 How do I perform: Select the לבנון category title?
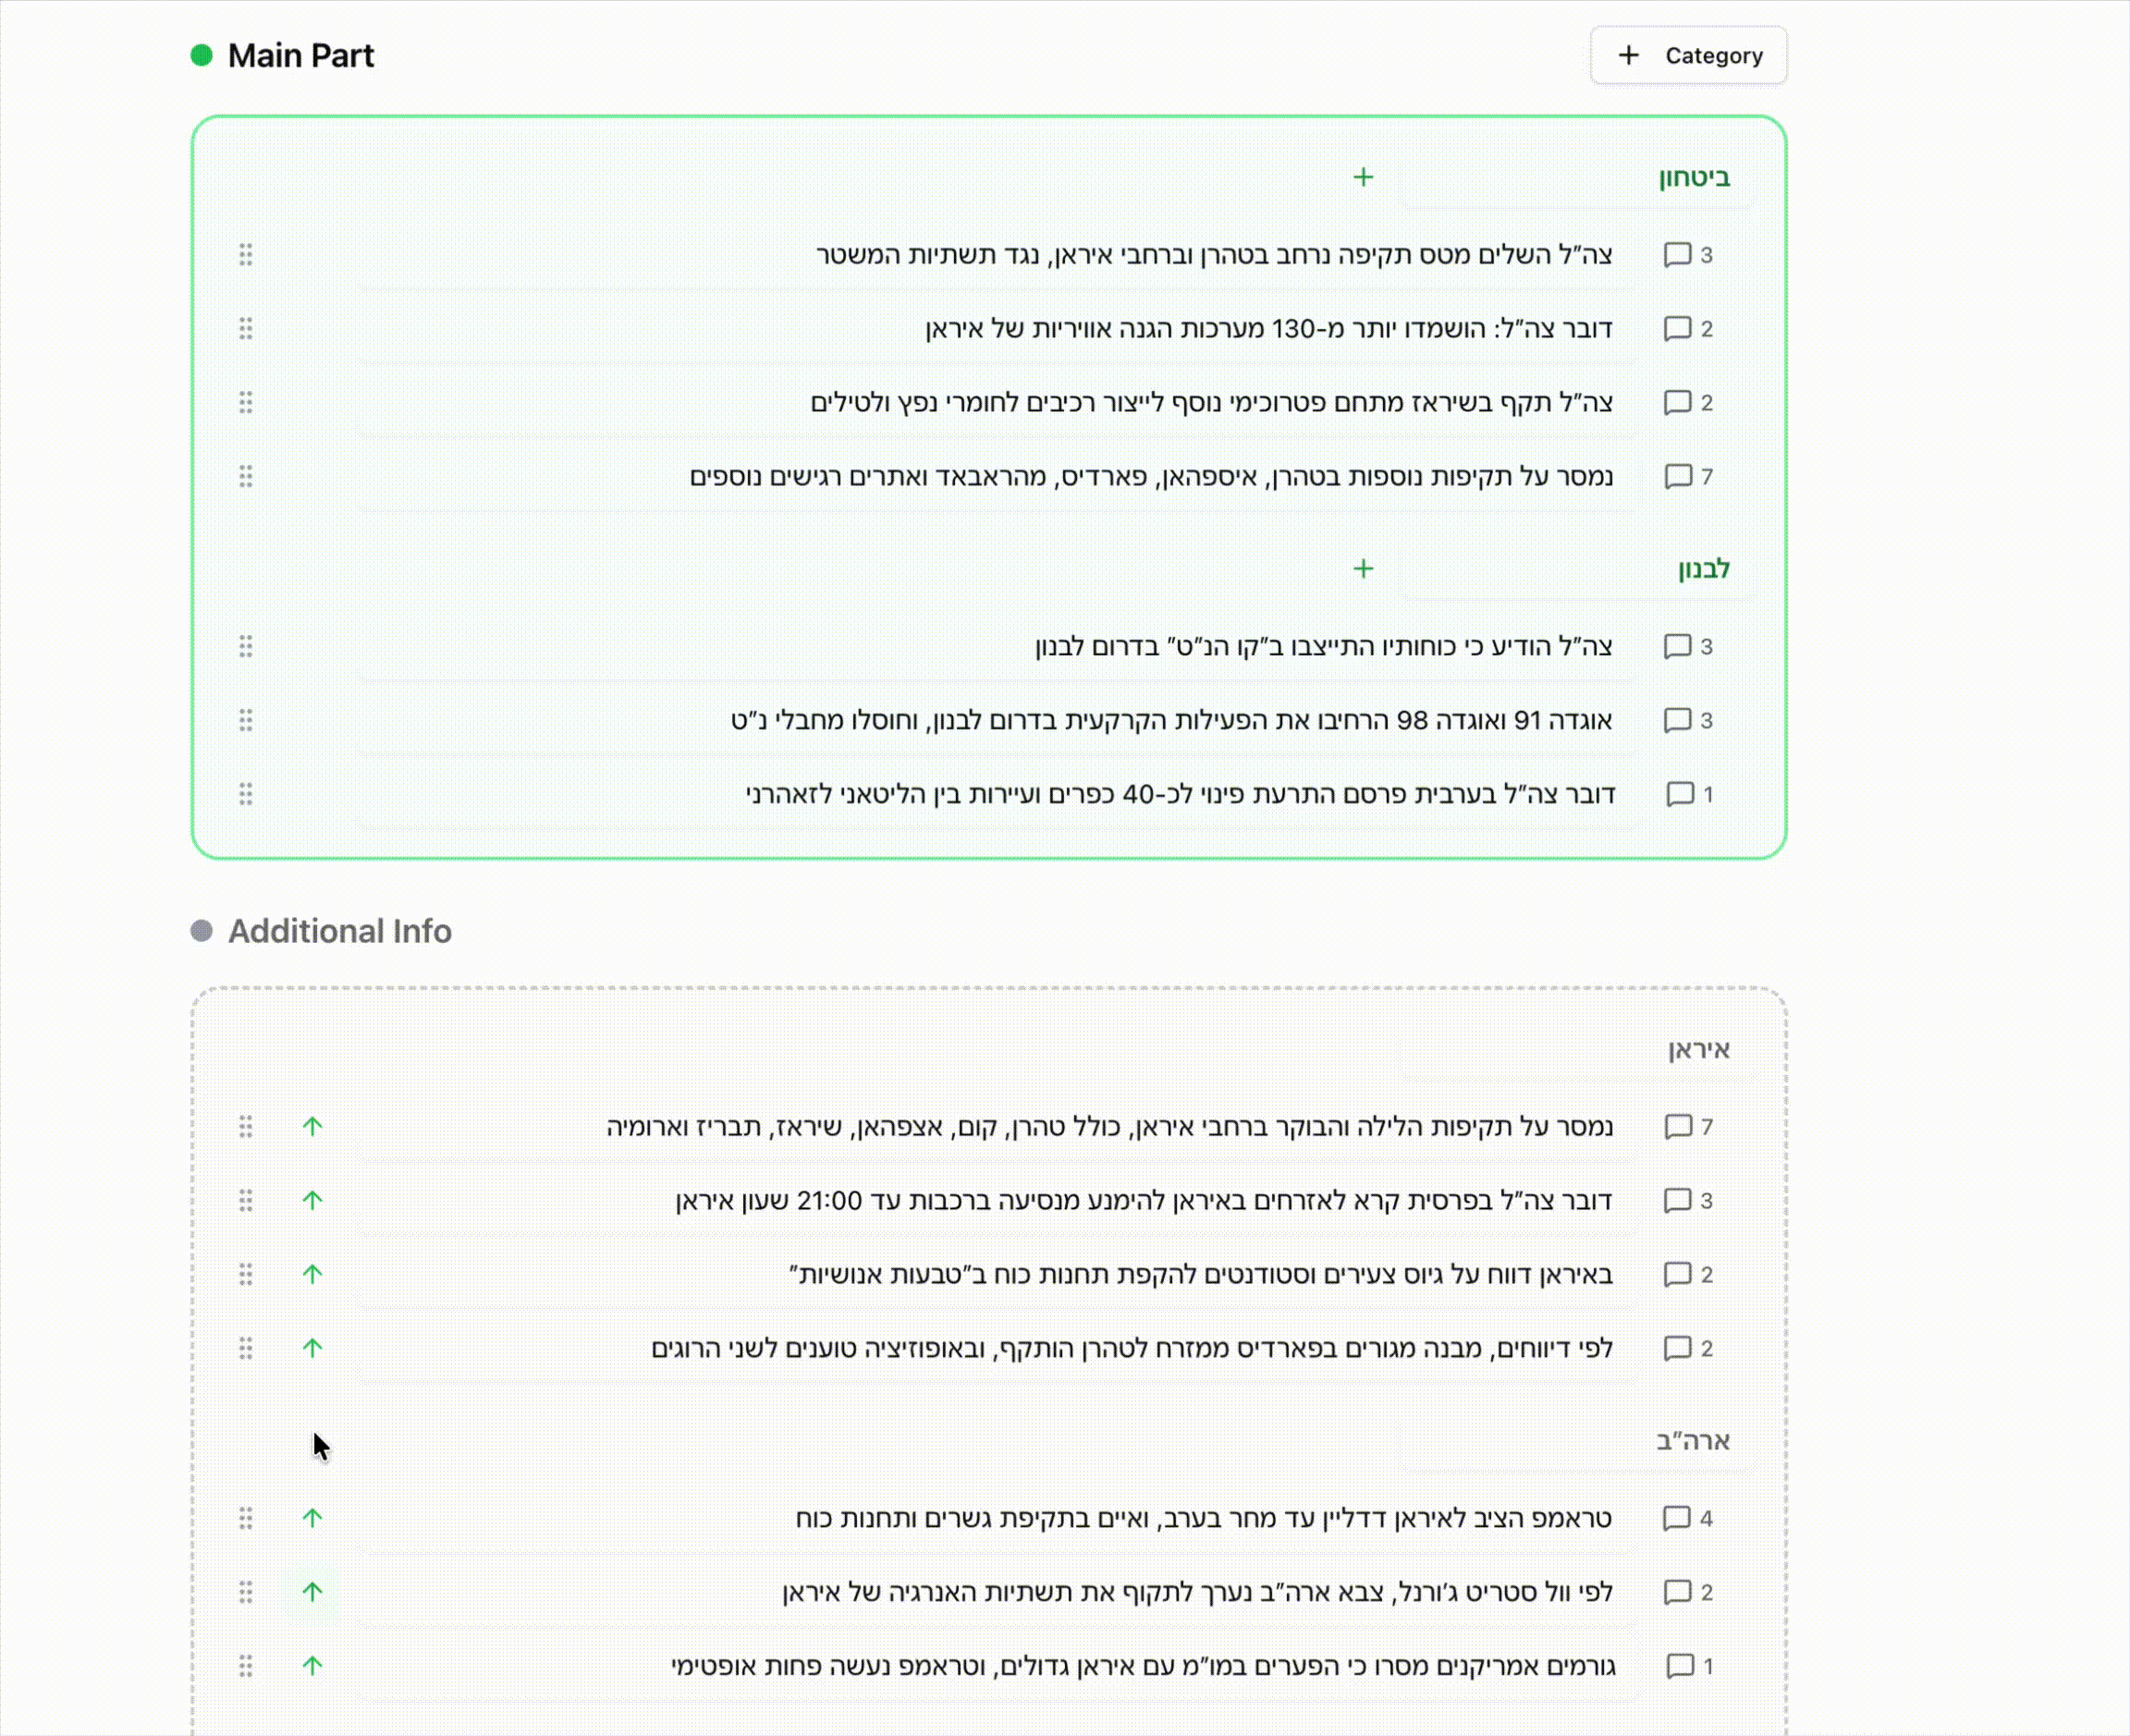[x=1703, y=569]
